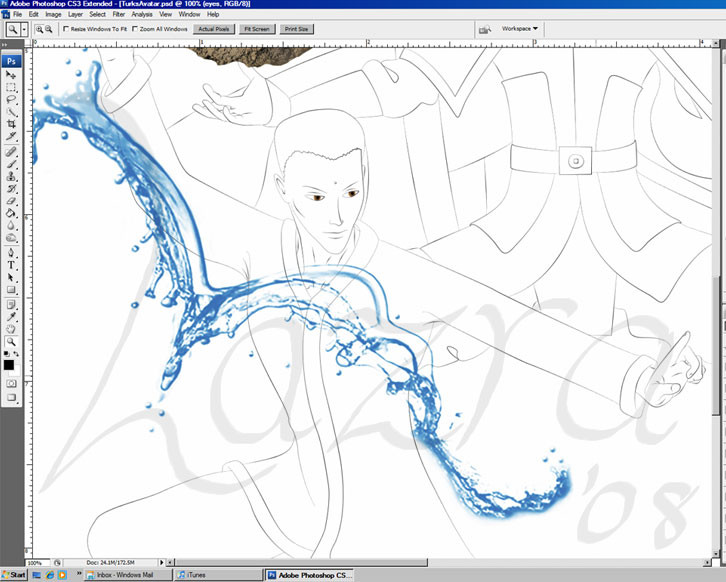Screen dimensions: 726x582
Task: Swap foreground and background colors
Action: (x=16, y=354)
